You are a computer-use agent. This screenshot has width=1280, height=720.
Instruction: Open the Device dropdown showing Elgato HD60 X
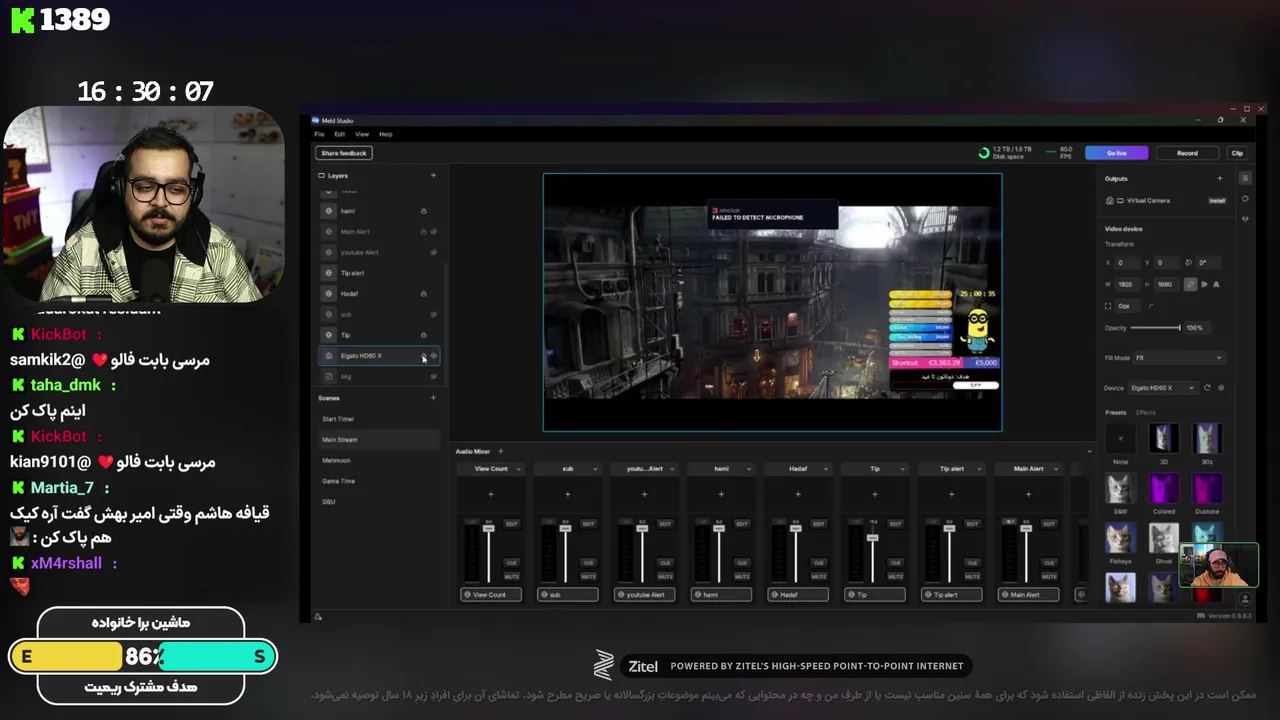(1166, 388)
